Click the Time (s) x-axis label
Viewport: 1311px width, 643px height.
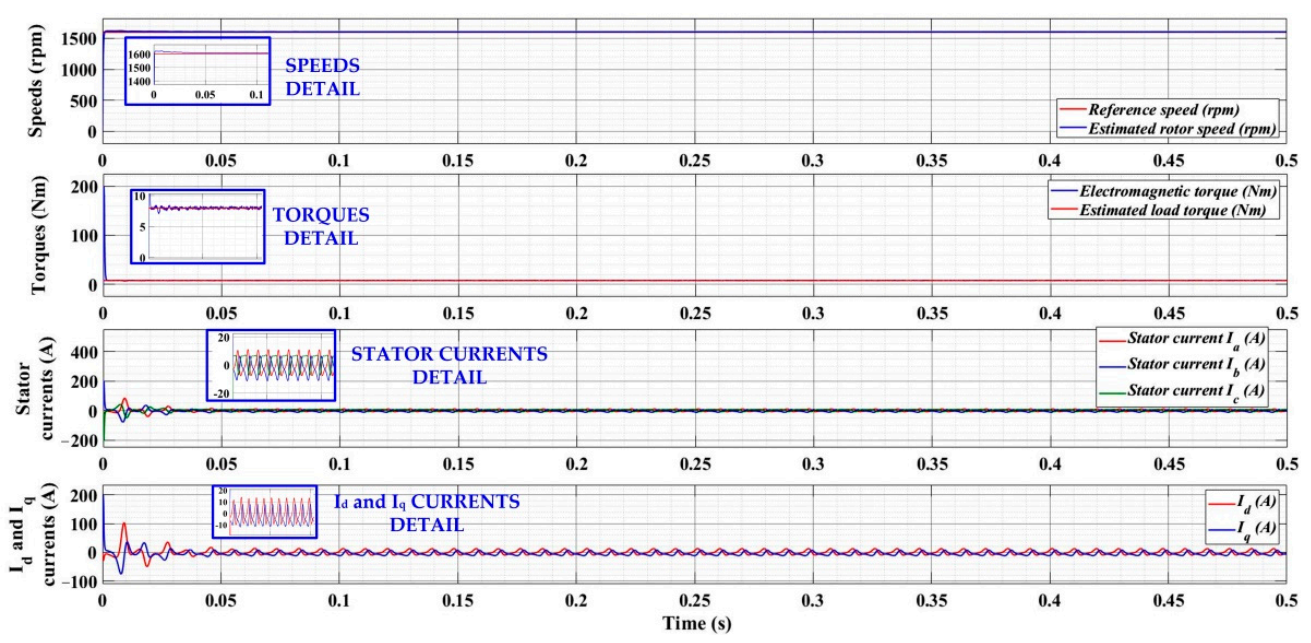pyautogui.click(x=693, y=623)
